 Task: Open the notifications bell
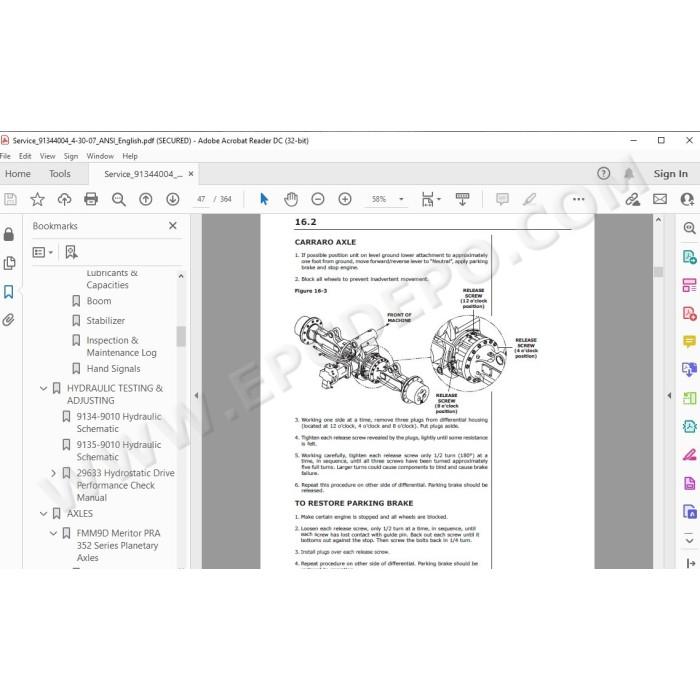click(629, 173)
